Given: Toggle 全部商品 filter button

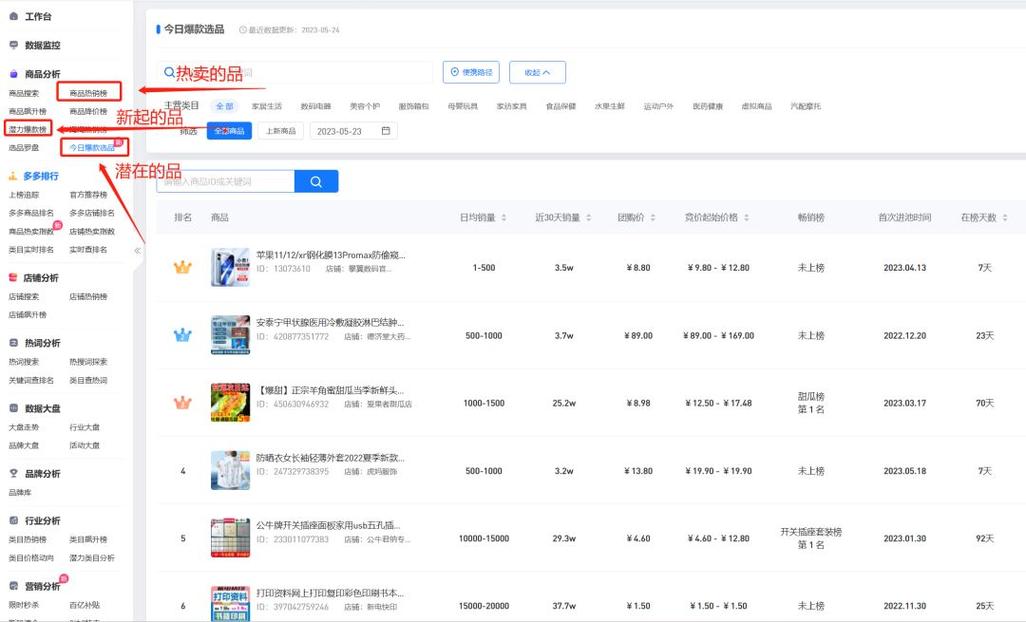Looking at the screenshot, I should coord(229,131).
